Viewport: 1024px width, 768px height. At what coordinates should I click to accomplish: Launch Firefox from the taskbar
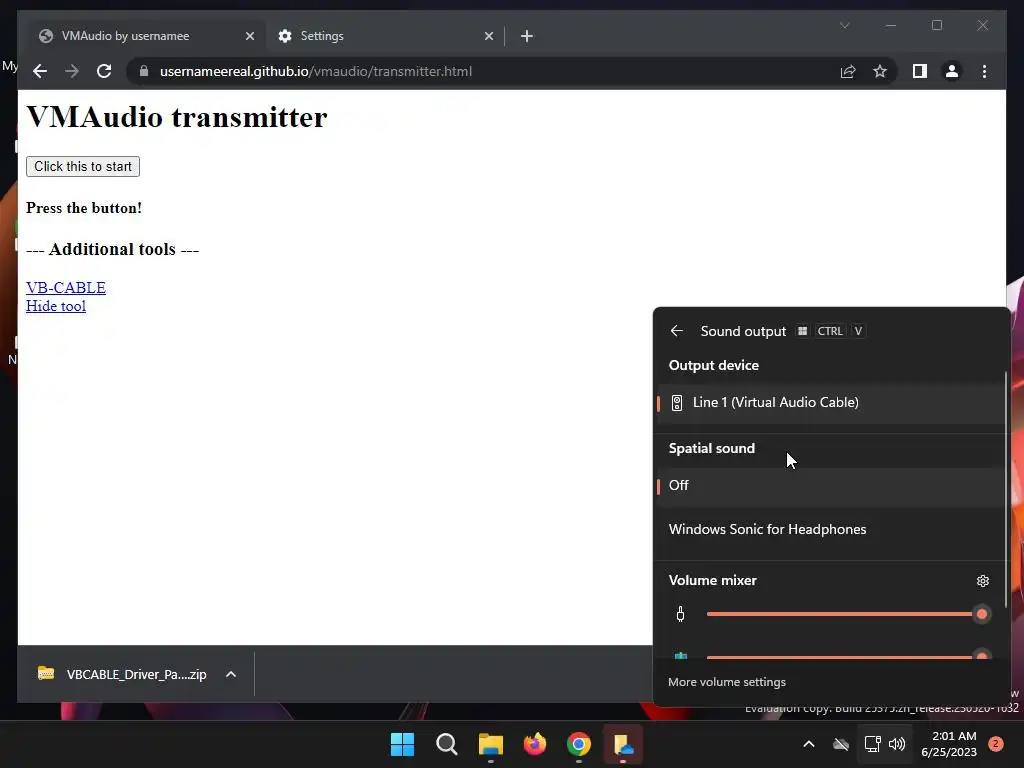point(535,744)
